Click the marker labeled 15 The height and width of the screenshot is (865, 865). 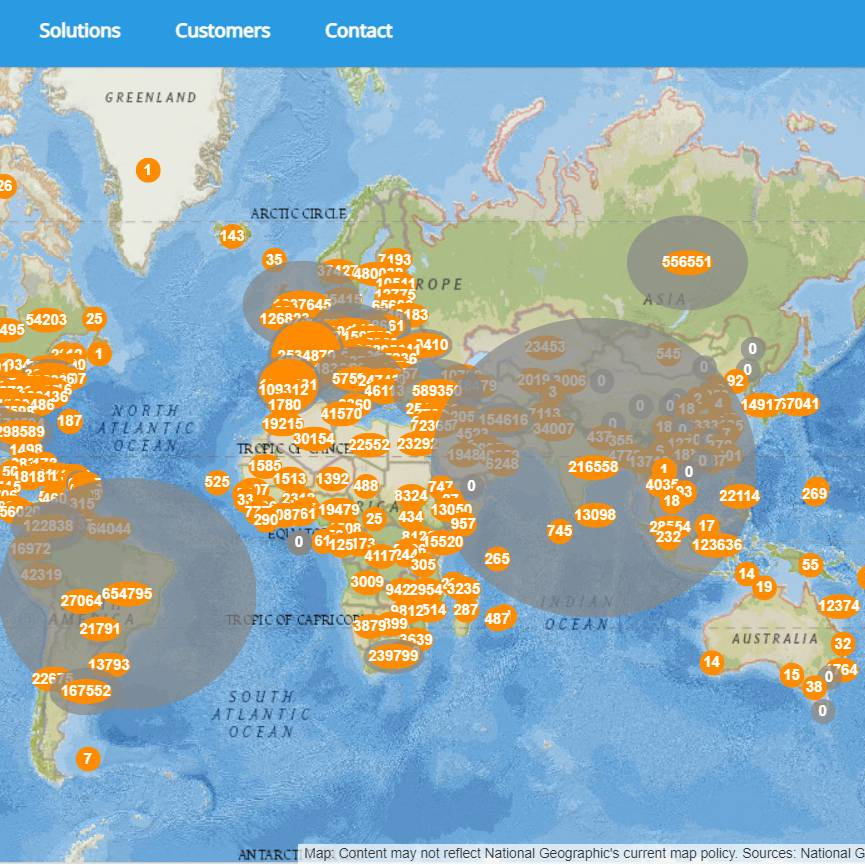click(x=792, y=675)
